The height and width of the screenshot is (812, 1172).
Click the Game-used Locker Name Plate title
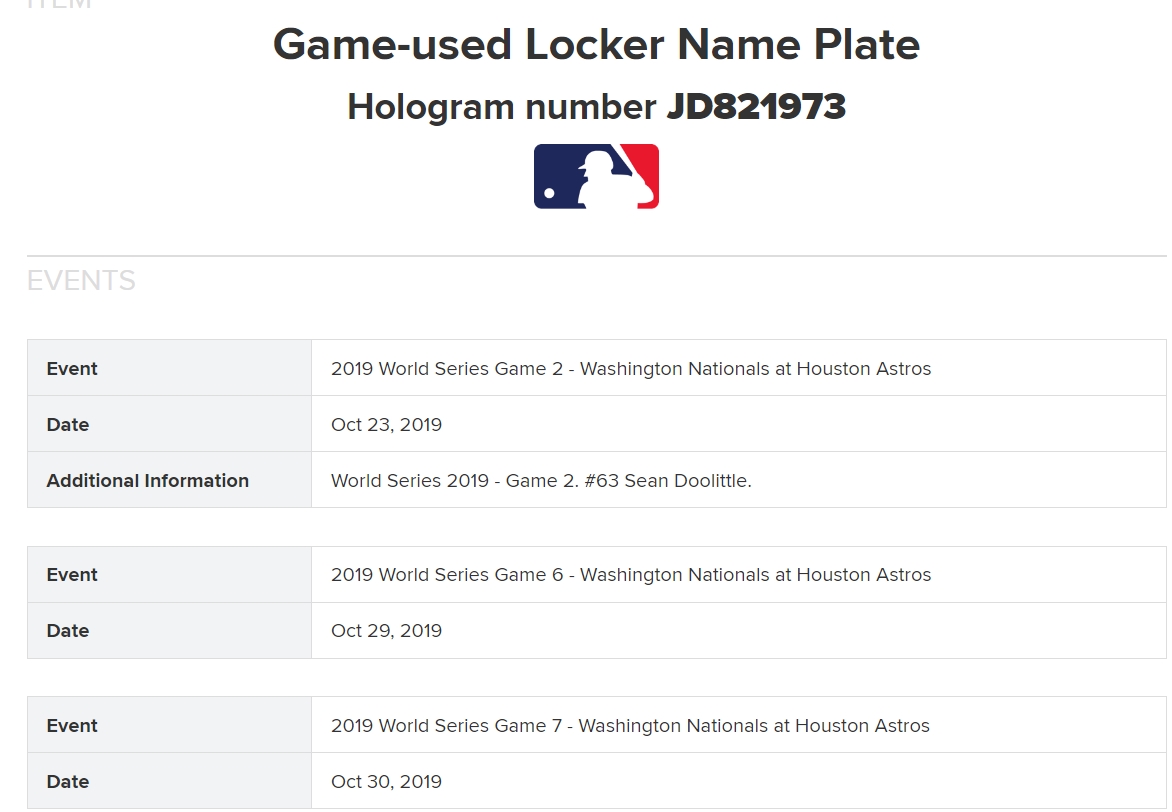point(596,44)
